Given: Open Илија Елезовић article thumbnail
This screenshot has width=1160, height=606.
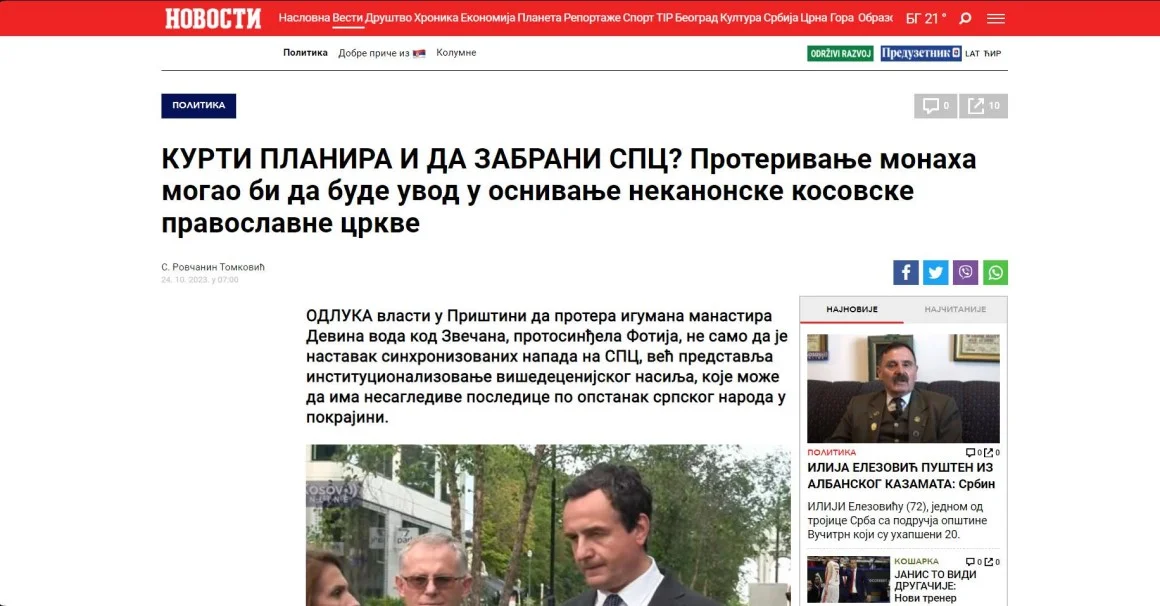Looking at the screenshot, I should 903,388.
